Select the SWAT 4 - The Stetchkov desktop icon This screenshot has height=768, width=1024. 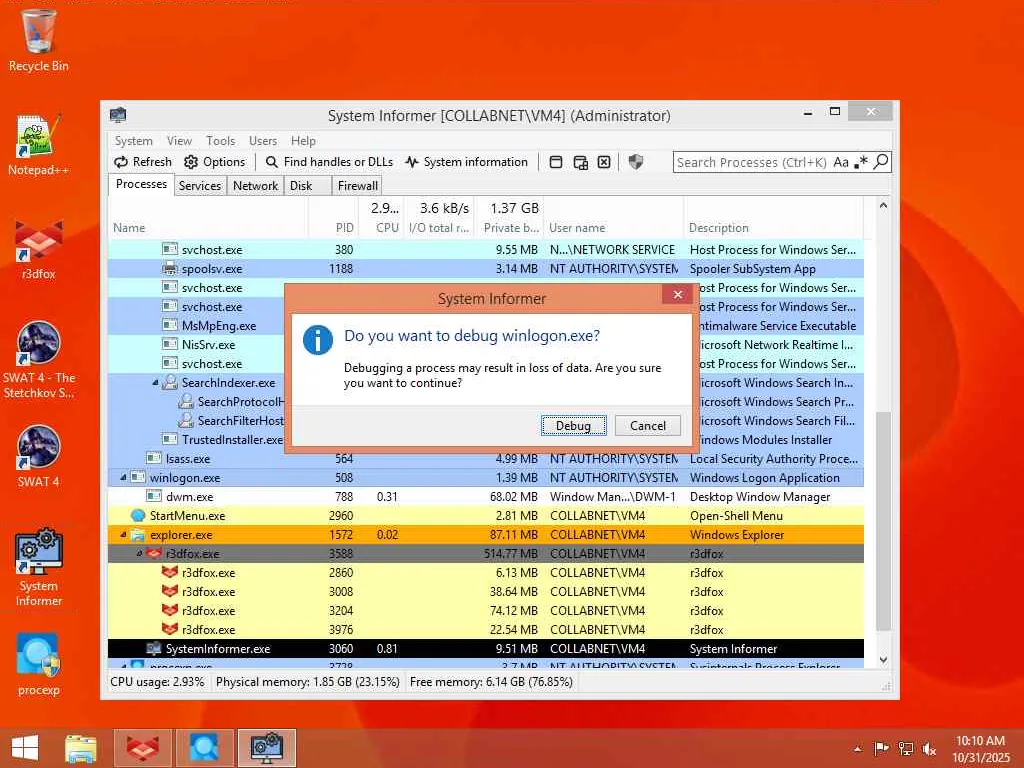[x=39, y=360]
